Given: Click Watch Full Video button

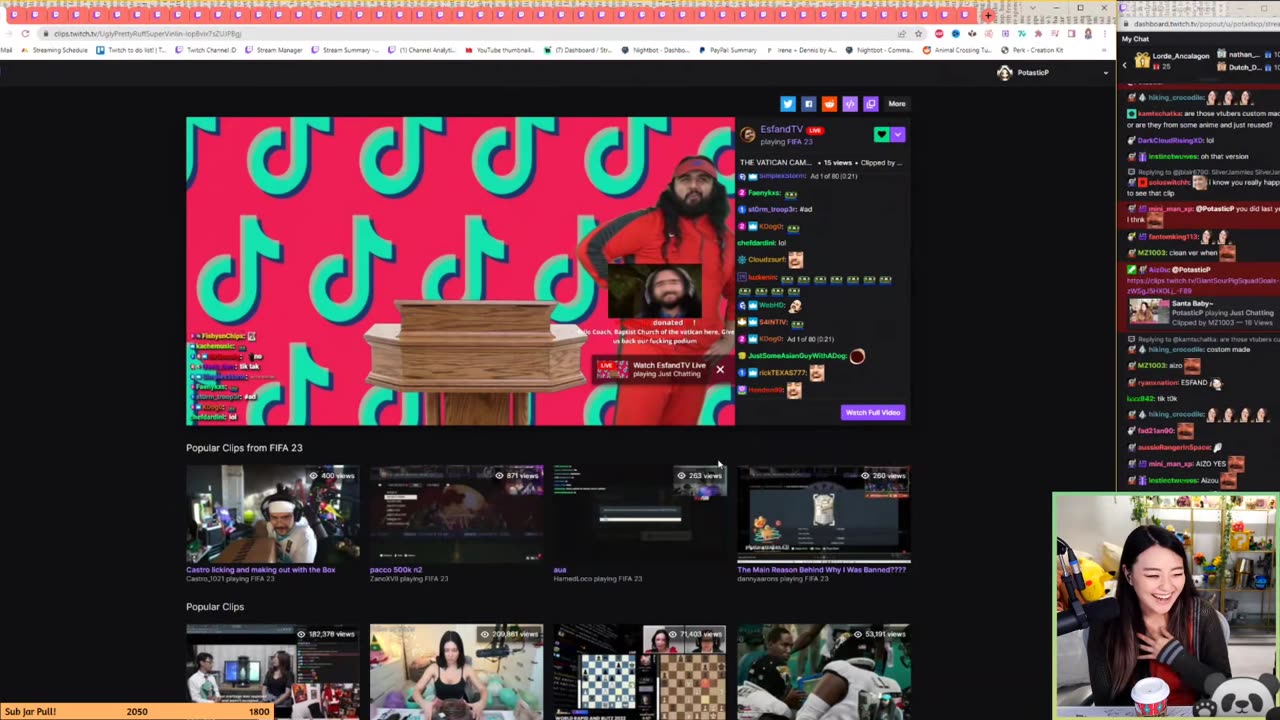Looking at the screenshot, I should click(x=873, y=412).
